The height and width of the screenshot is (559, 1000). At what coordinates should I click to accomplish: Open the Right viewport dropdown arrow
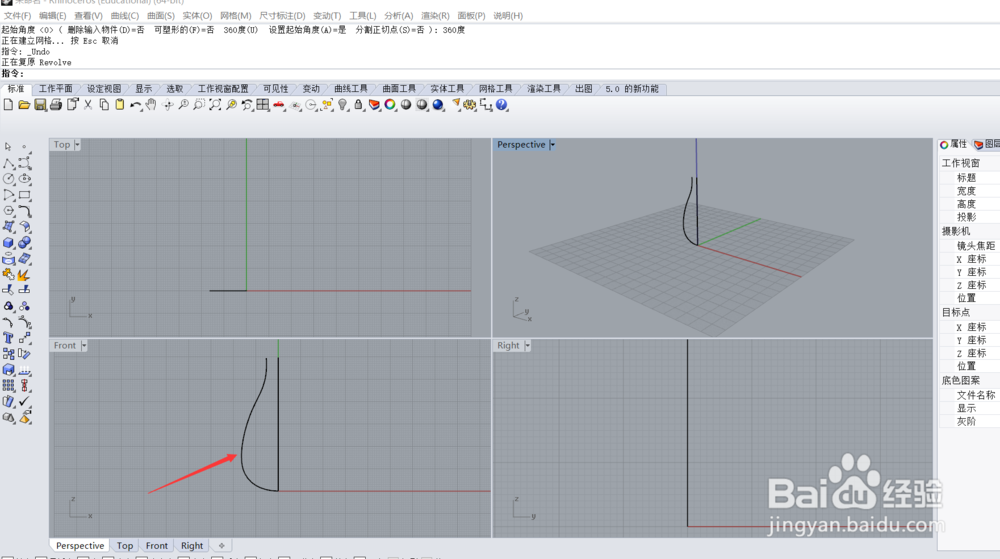(527, 345)
